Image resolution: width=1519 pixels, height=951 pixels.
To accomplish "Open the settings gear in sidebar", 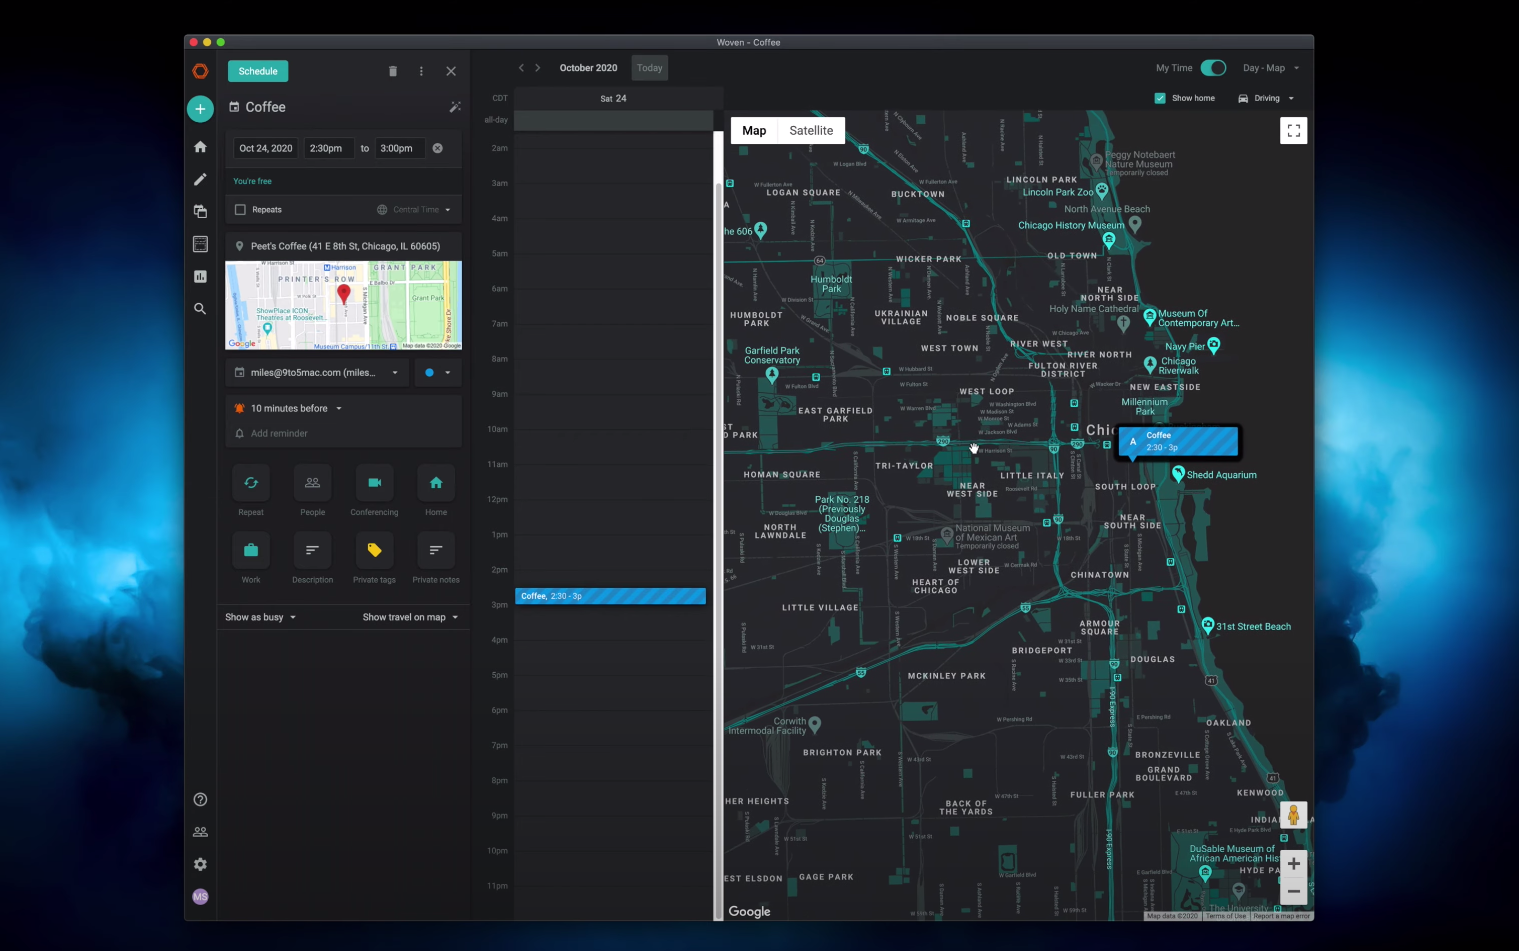I will (200, 864).
